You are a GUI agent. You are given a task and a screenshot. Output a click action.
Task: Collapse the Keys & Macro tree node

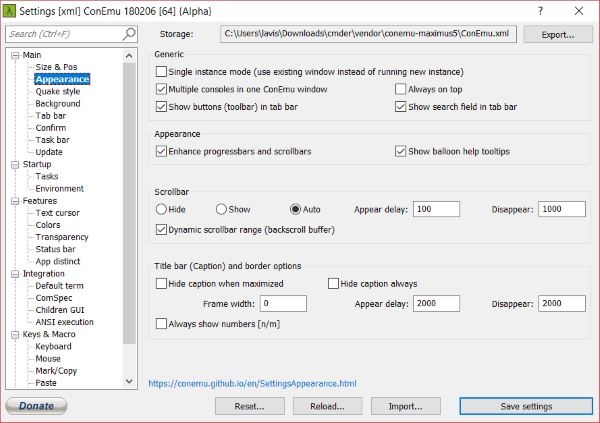point(15,335)
